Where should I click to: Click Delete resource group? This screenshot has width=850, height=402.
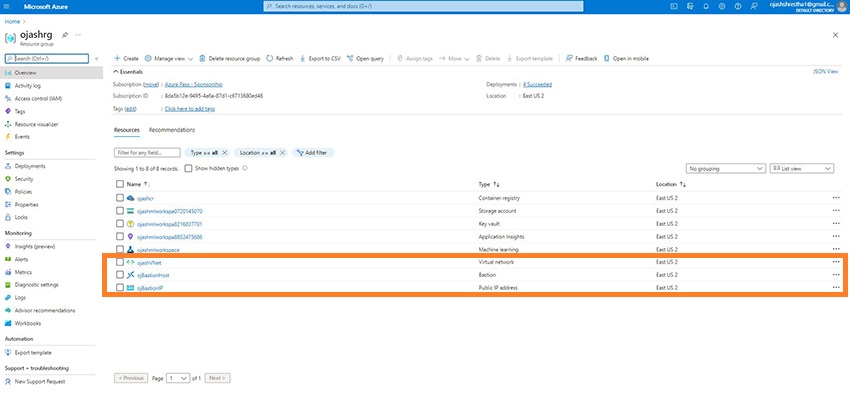(230, 59)
